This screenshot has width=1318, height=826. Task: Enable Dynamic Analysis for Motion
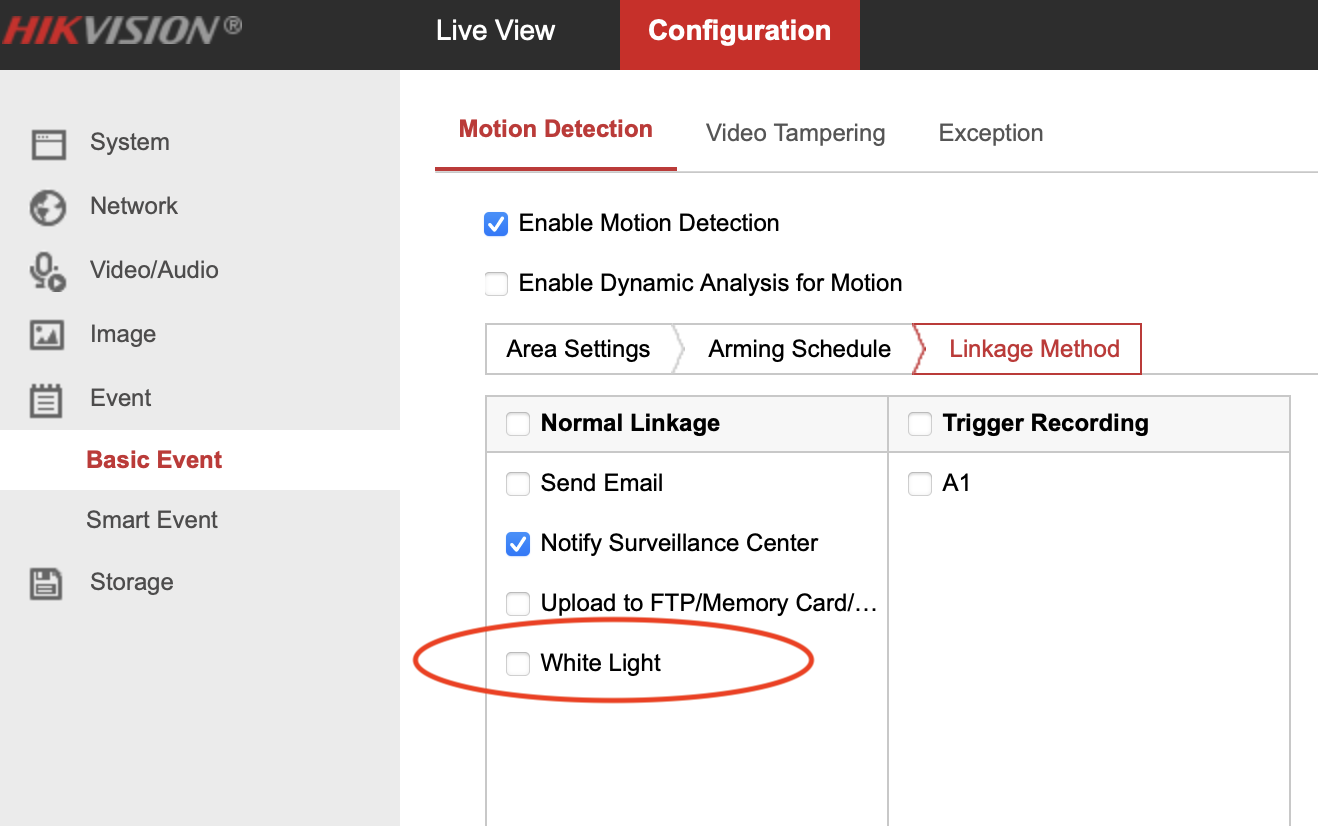point(496,284)
